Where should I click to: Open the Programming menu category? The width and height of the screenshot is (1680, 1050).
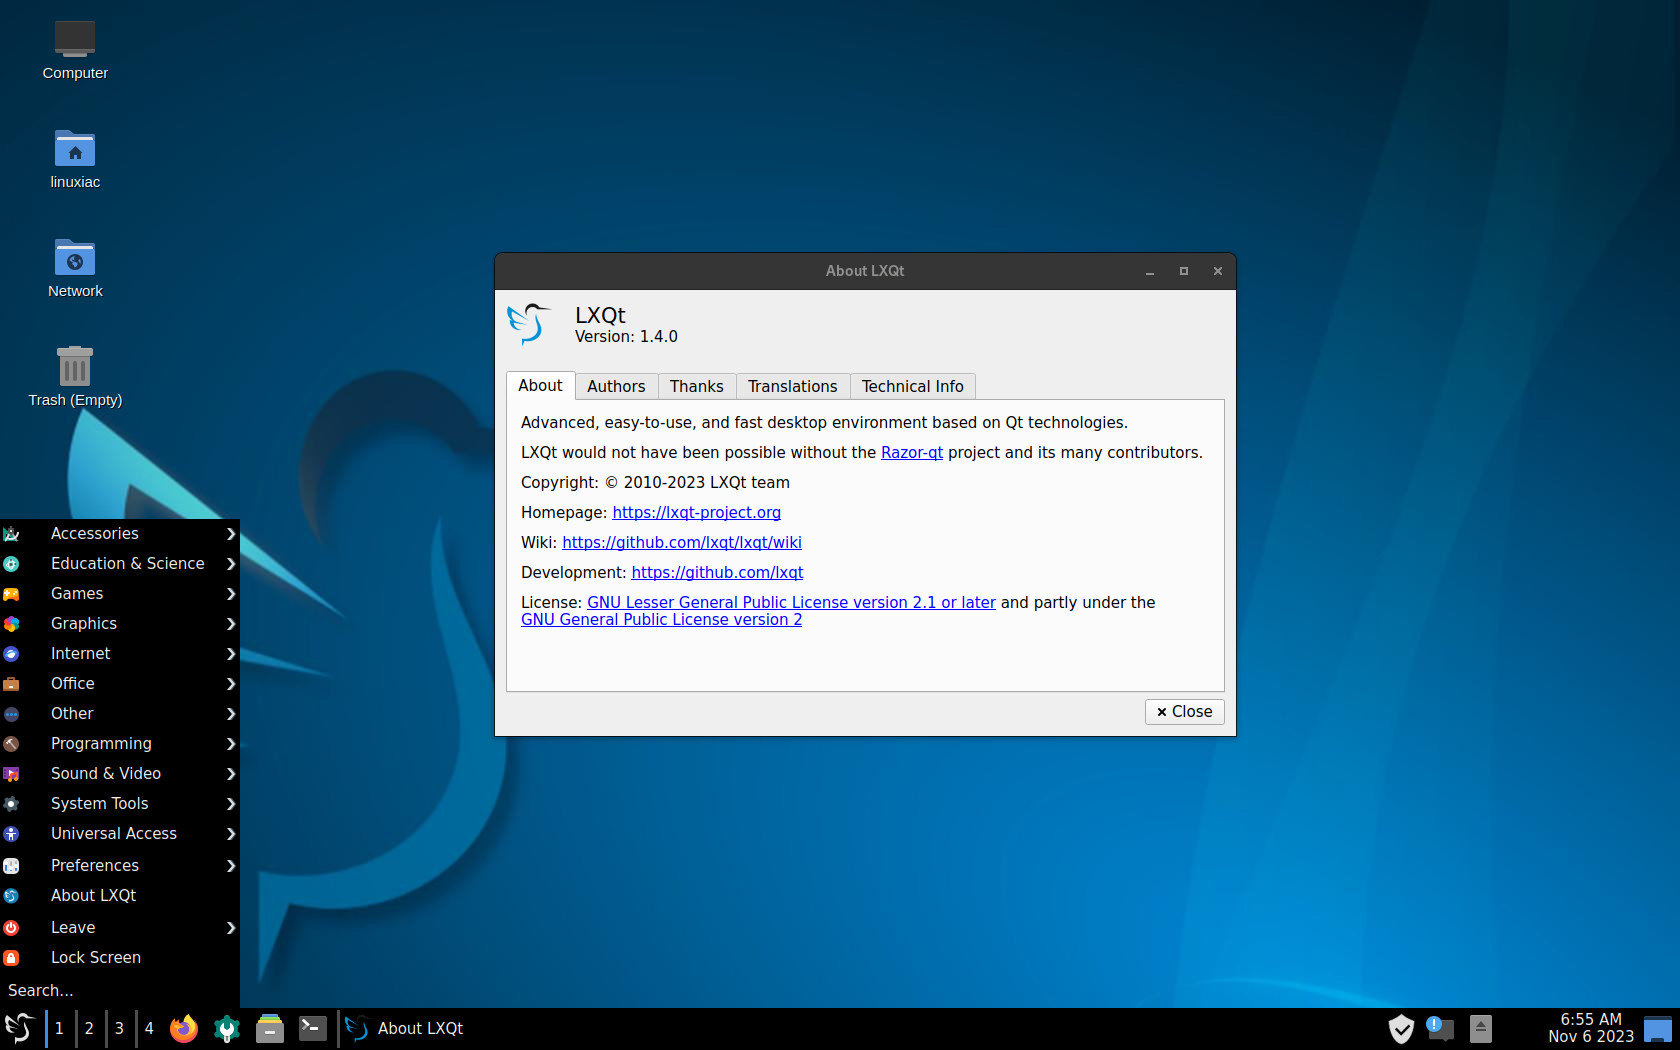pyautogui.click(x=120, y=744)
